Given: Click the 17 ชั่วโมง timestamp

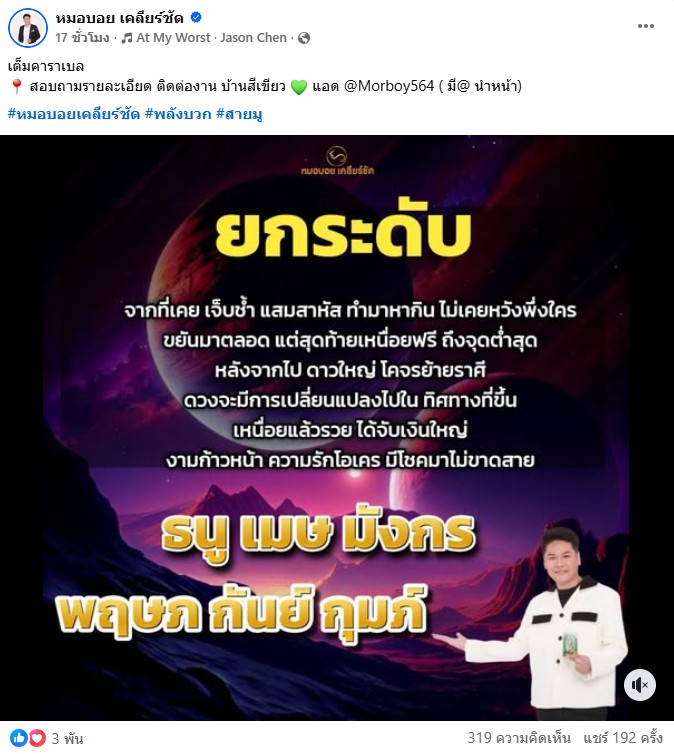Looking at the screenshot, I should tap(82, 38).
